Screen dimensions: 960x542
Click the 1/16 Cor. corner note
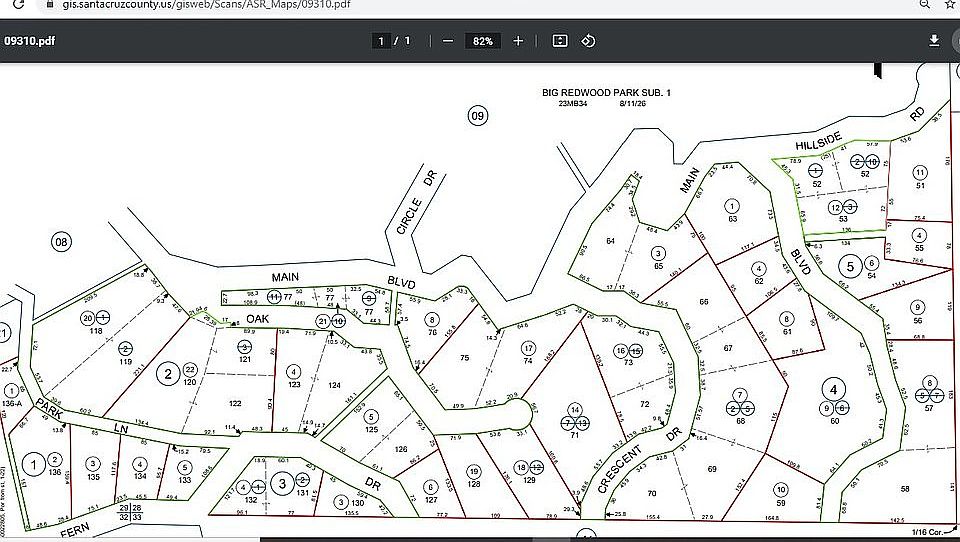[x=928, y=532]
